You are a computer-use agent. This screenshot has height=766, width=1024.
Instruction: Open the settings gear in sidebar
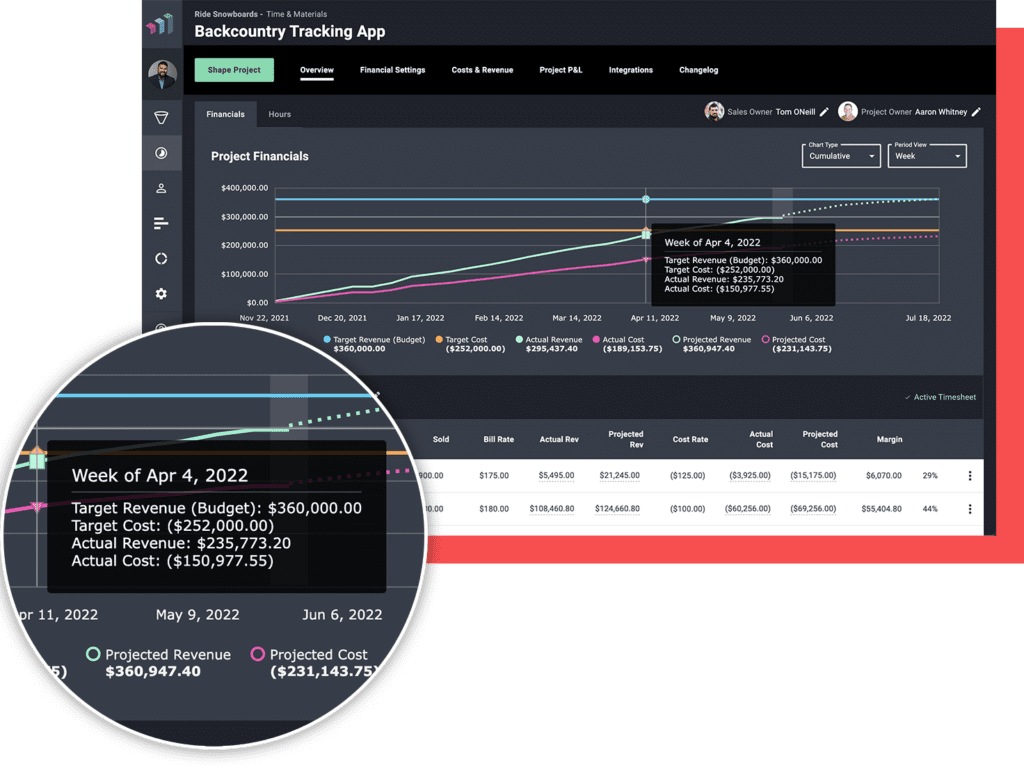pos(160,293)
